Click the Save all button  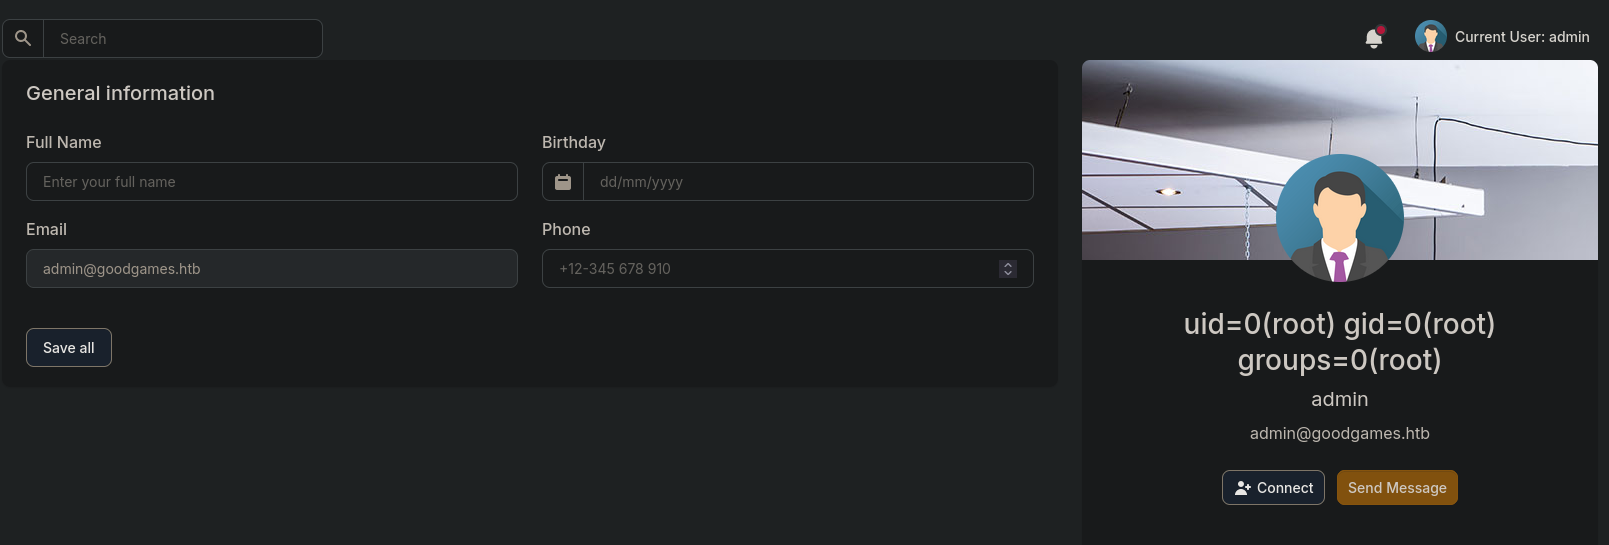coord(69,348)
